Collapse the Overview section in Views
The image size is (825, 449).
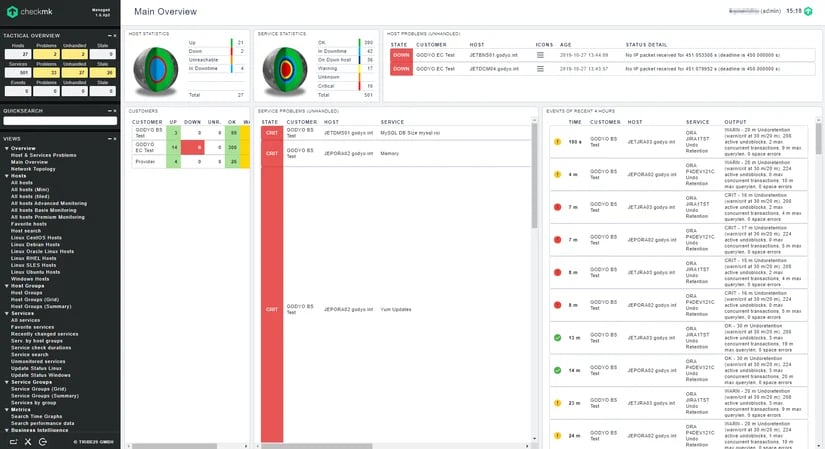7,148
